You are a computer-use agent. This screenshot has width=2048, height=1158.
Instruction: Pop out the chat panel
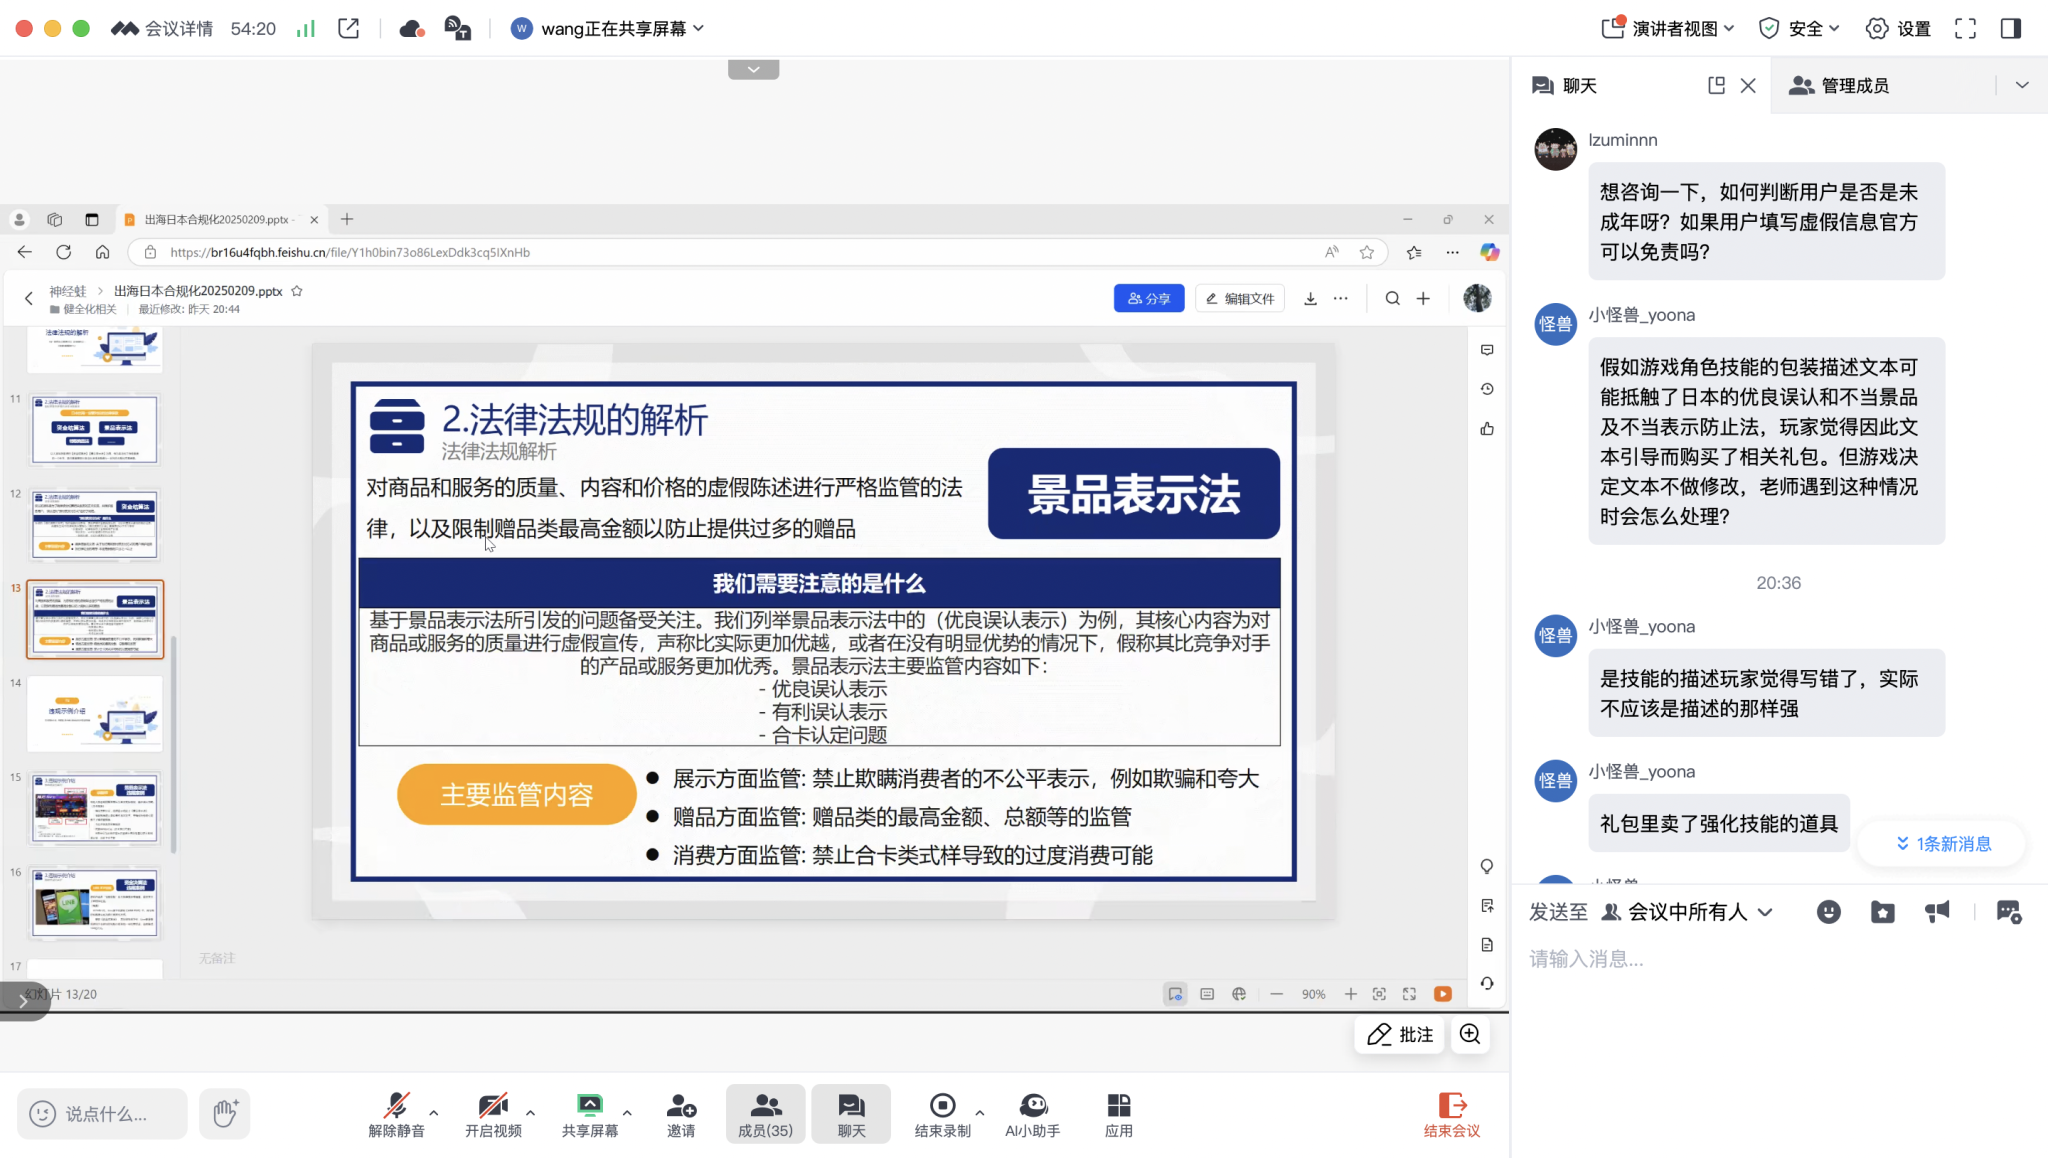tap(1716, 86)
